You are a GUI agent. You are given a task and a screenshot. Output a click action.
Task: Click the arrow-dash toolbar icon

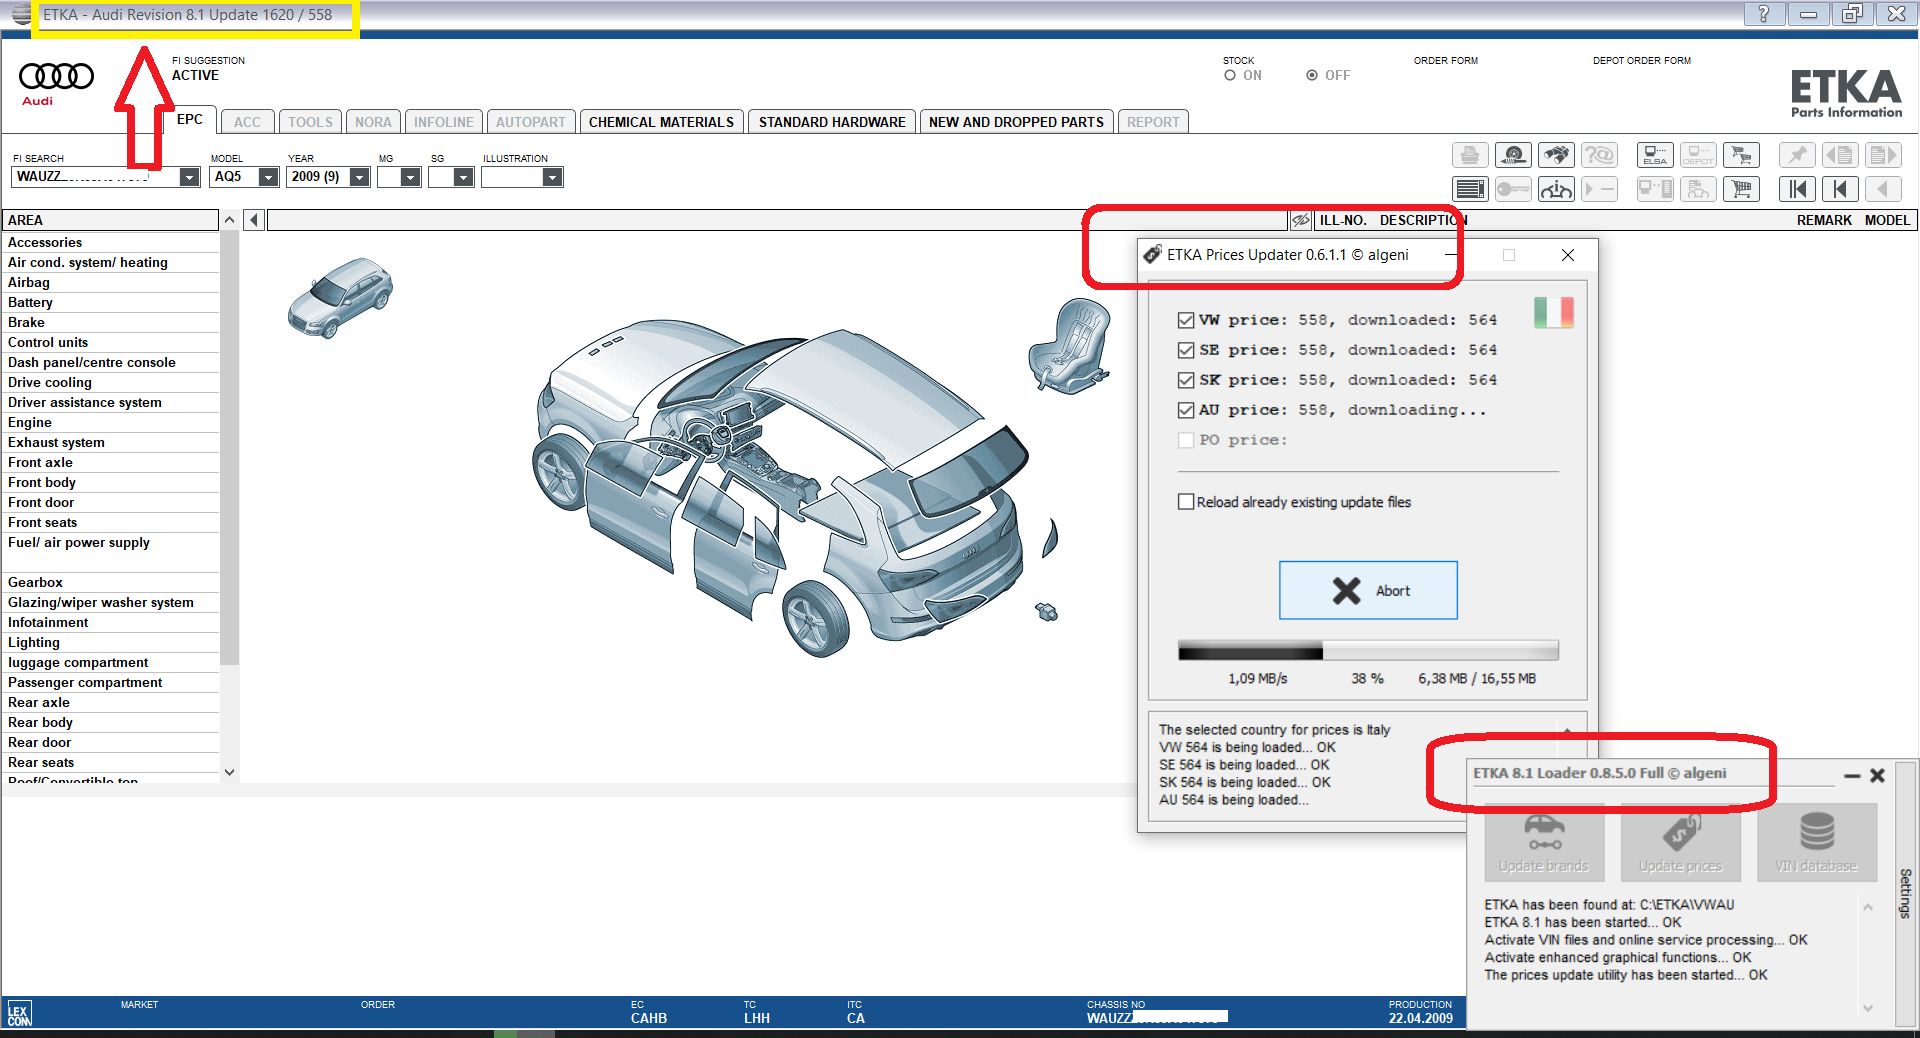(1599, 189)
